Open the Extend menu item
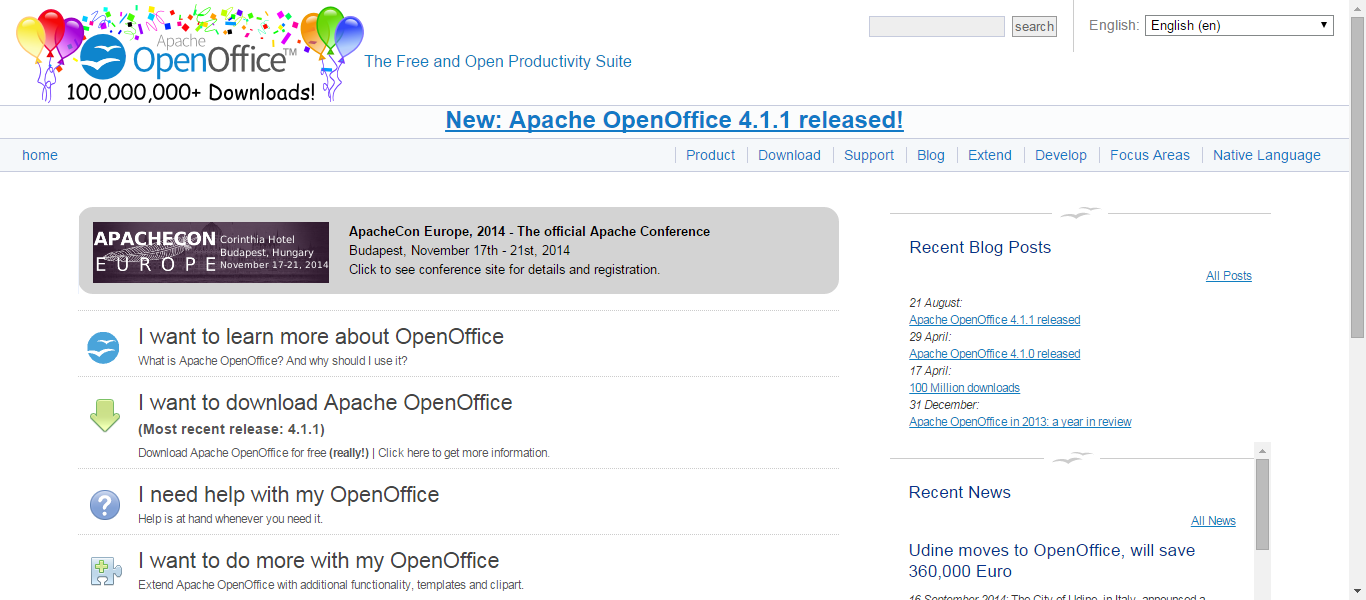The image size is (1366, 600). (990, 155)
